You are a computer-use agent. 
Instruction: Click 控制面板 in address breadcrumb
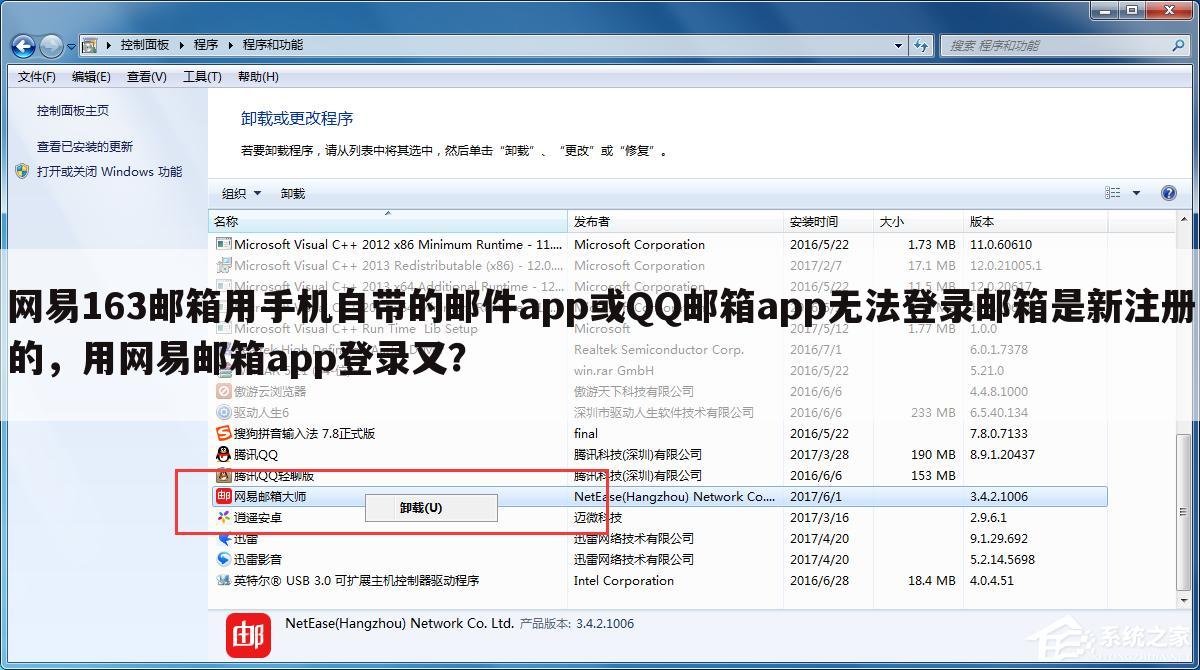tap(145, 45)
